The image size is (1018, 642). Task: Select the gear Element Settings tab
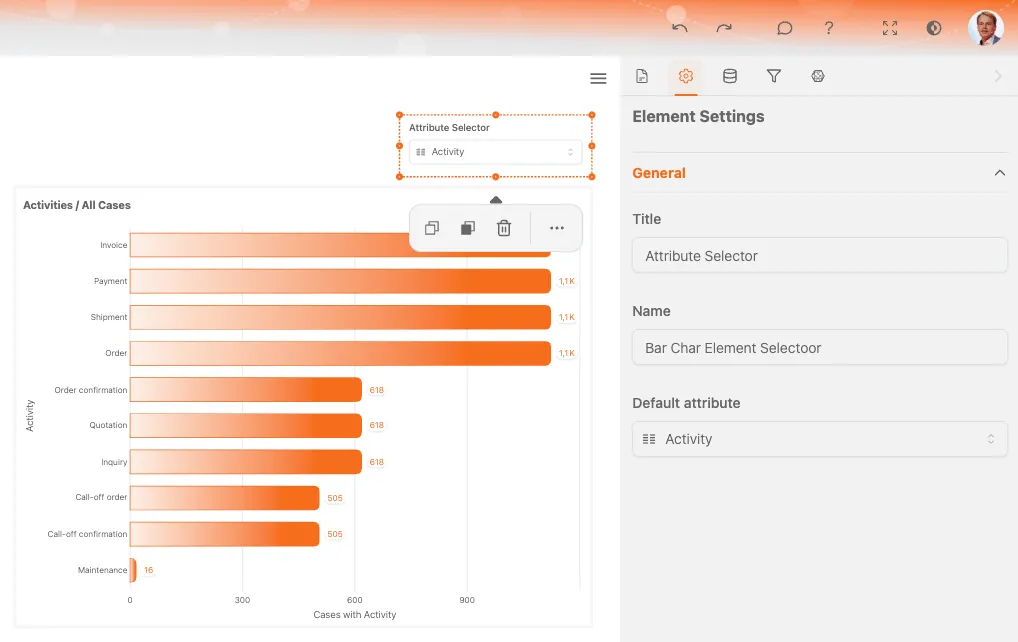pyautogui.click(x=686, y=76)
